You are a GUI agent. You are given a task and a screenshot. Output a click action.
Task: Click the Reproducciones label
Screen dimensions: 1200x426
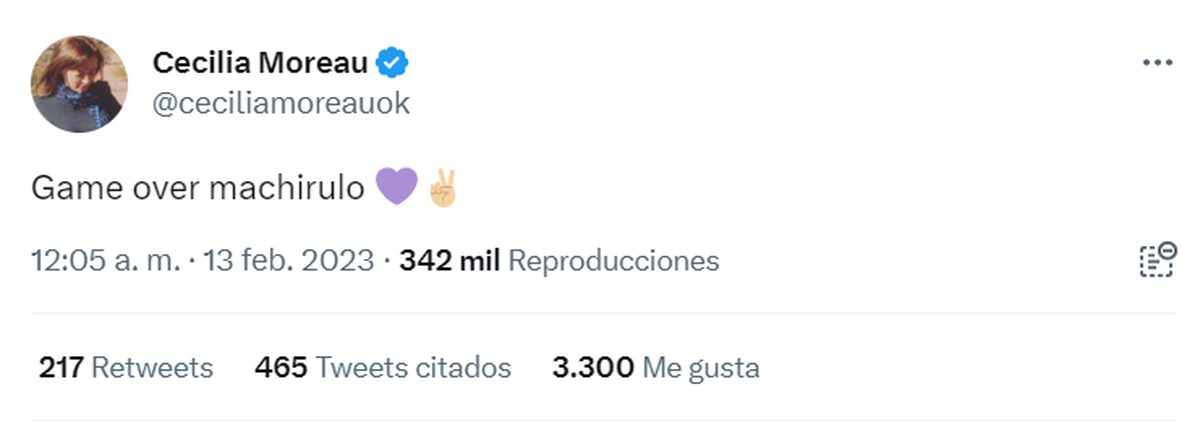click(613, 261)
